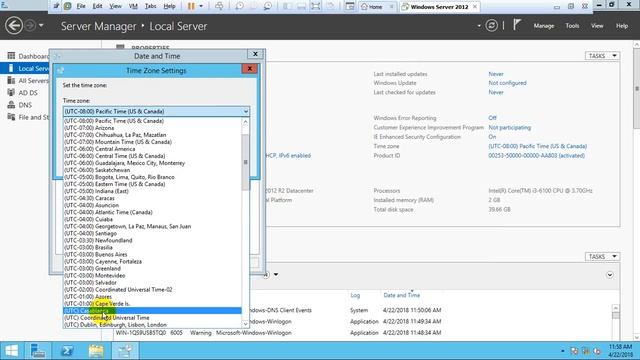The height and width of the screenshot is (360, 640).
Task: Select File and Storage Services in sidebar
Action: (x=28, y=117)
